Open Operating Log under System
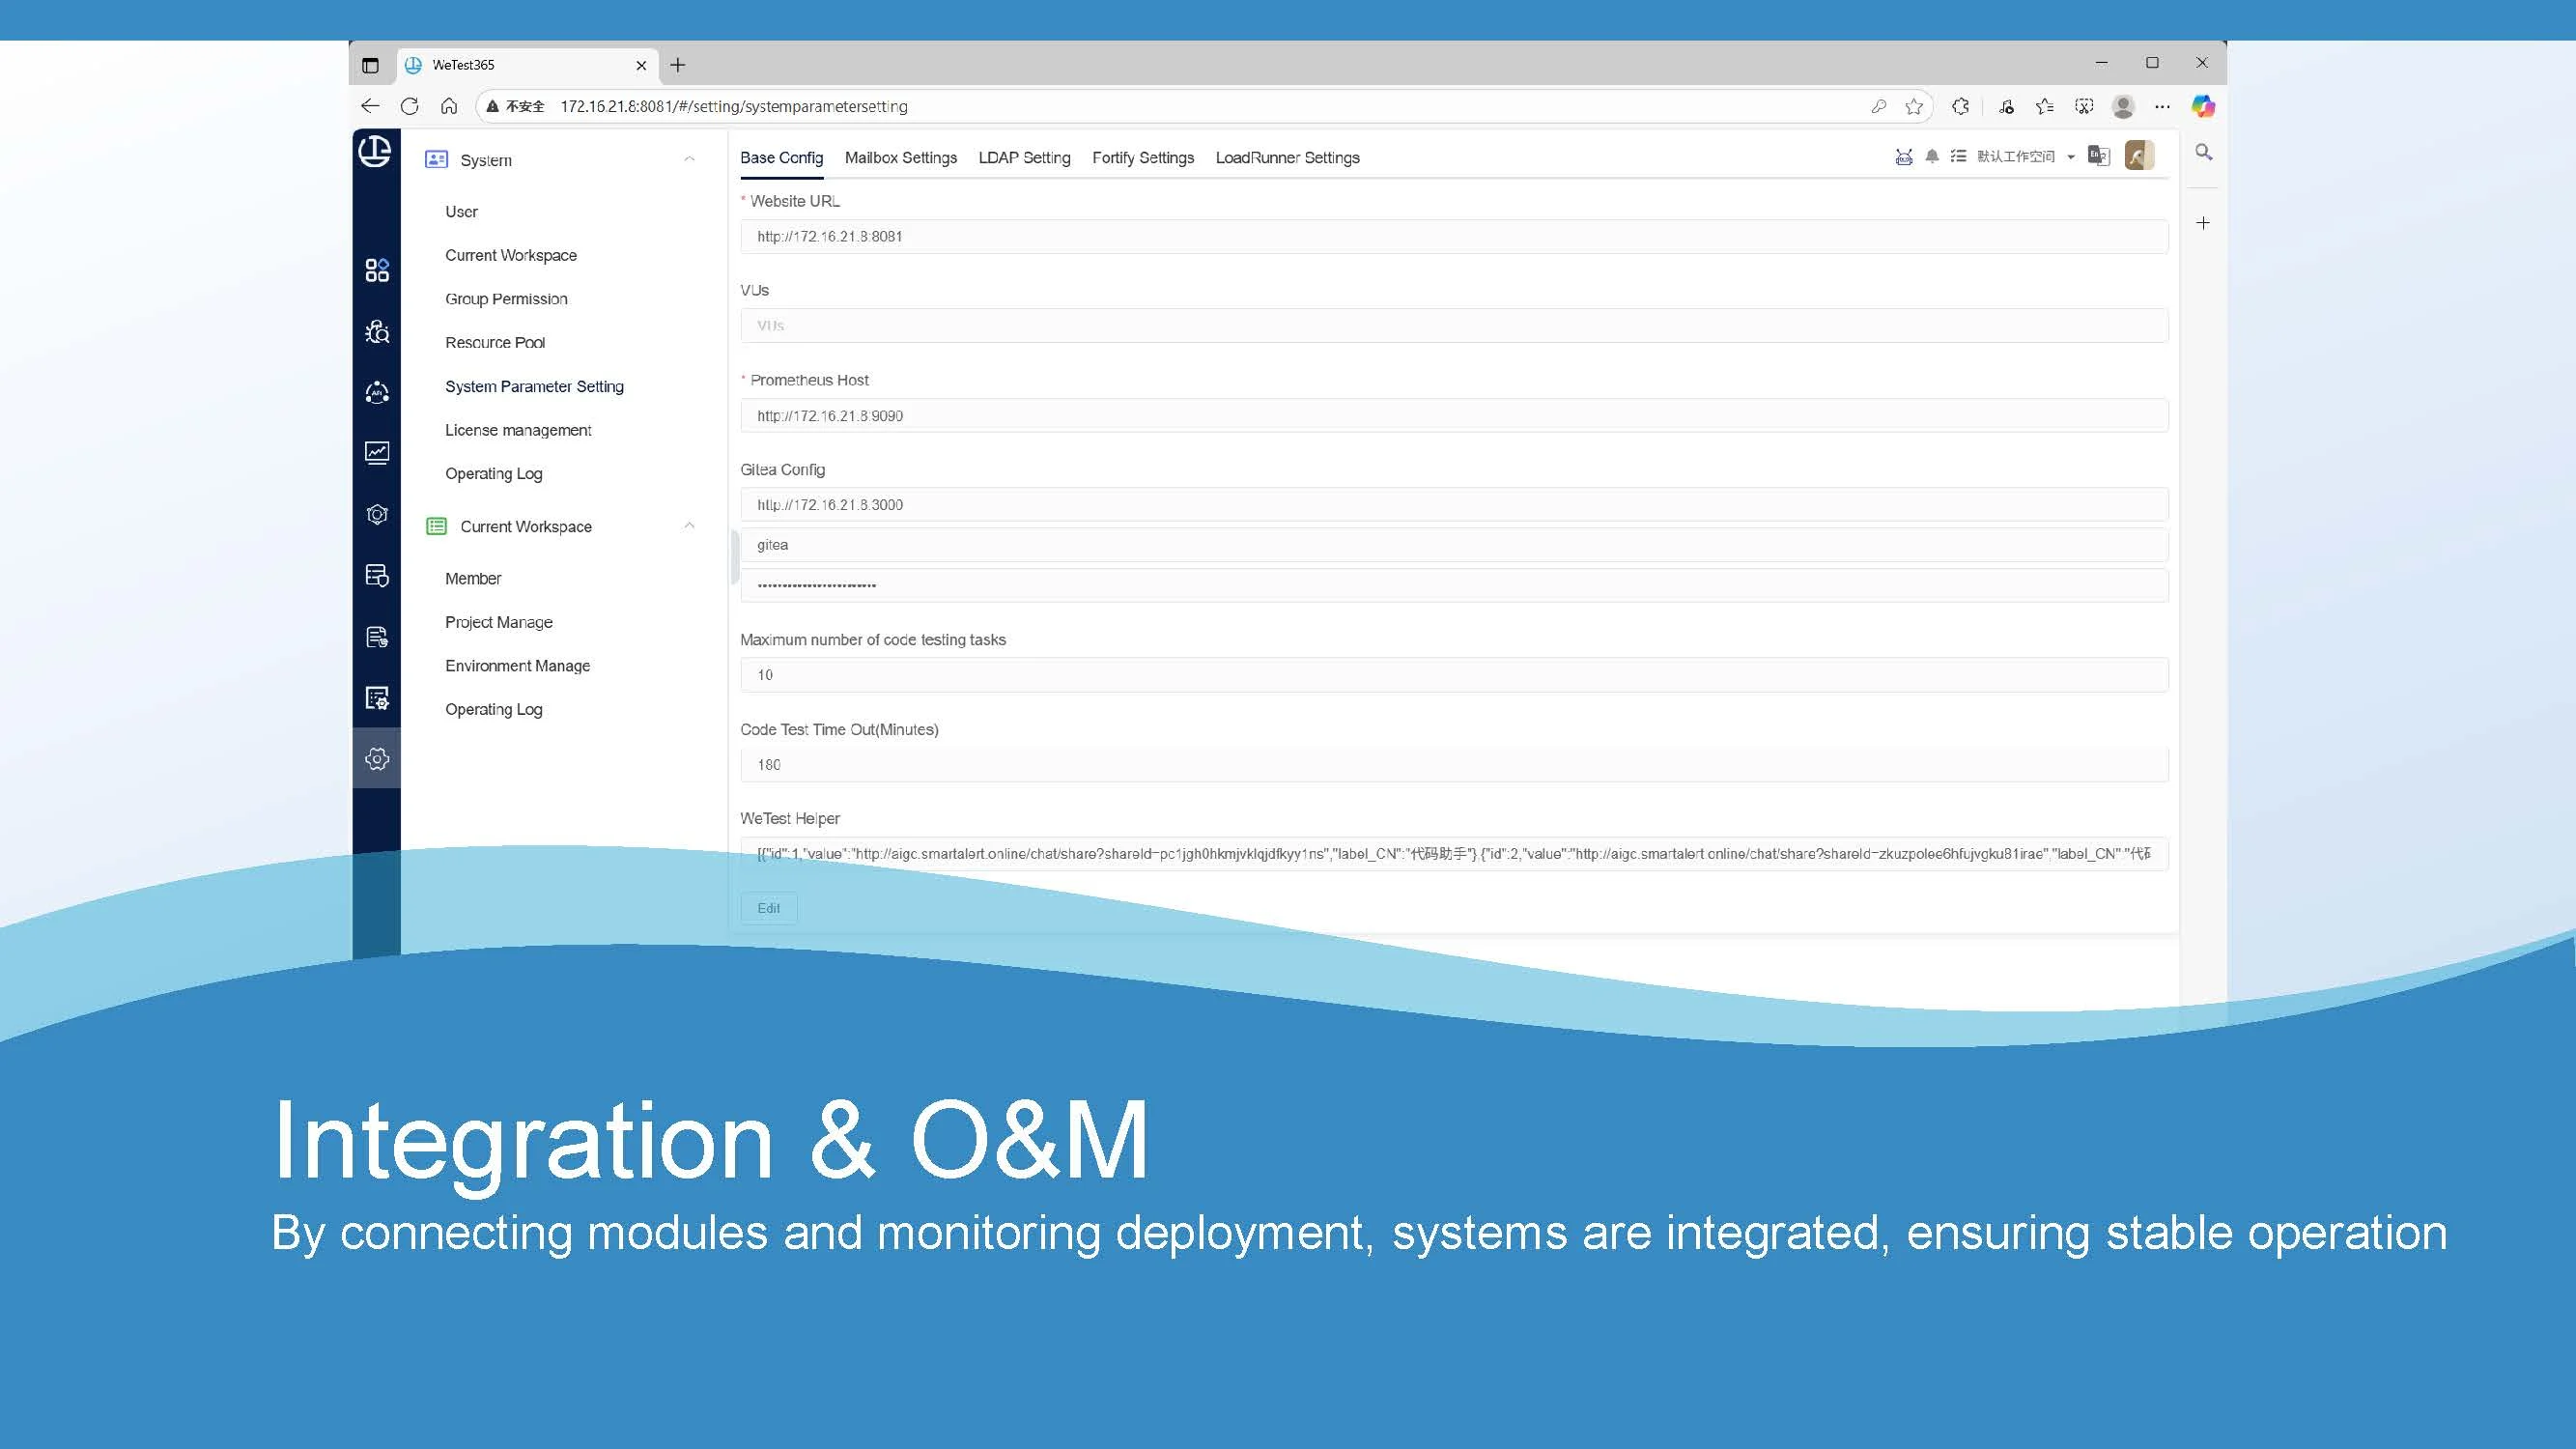The width and height of the screenshot is (2576, 1449). (x=494, y=474)
